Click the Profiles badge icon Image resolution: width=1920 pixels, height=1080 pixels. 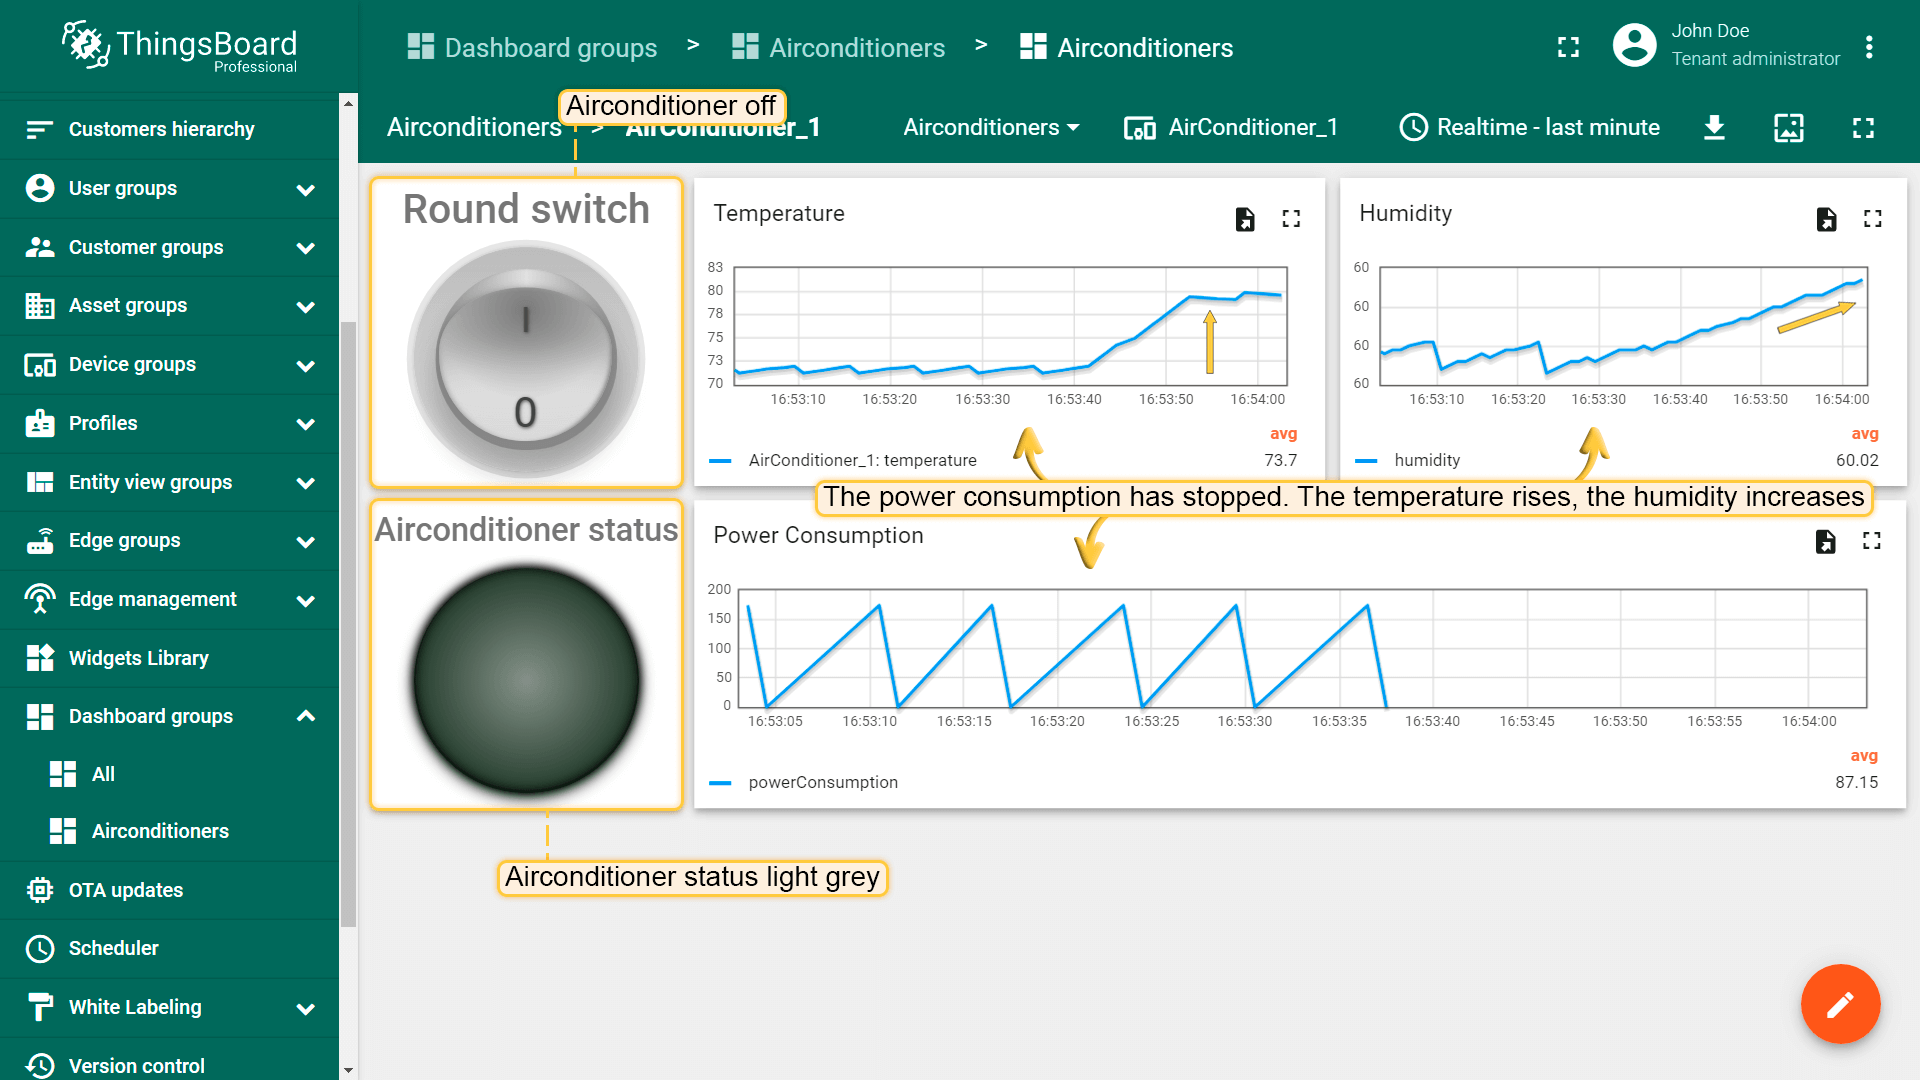40,423
